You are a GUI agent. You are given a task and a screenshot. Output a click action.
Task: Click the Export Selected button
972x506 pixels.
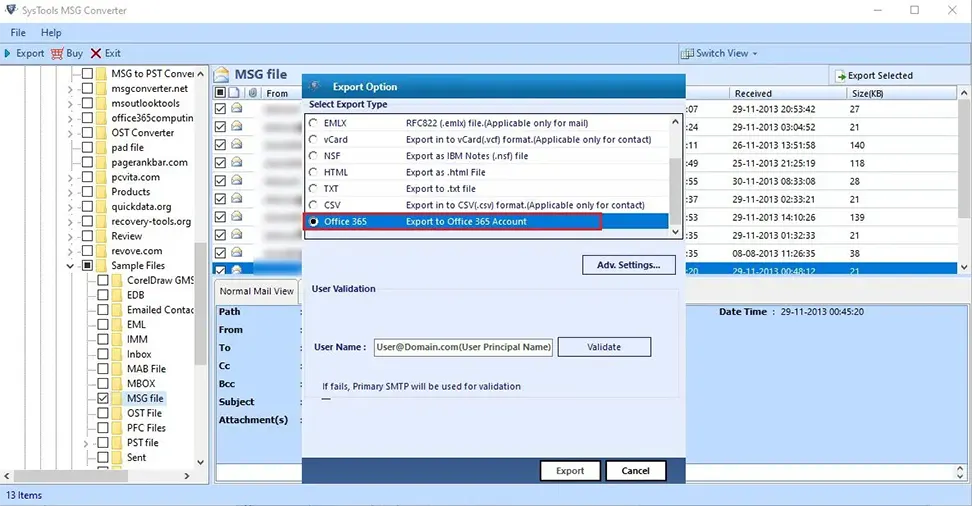coord(874,76)
